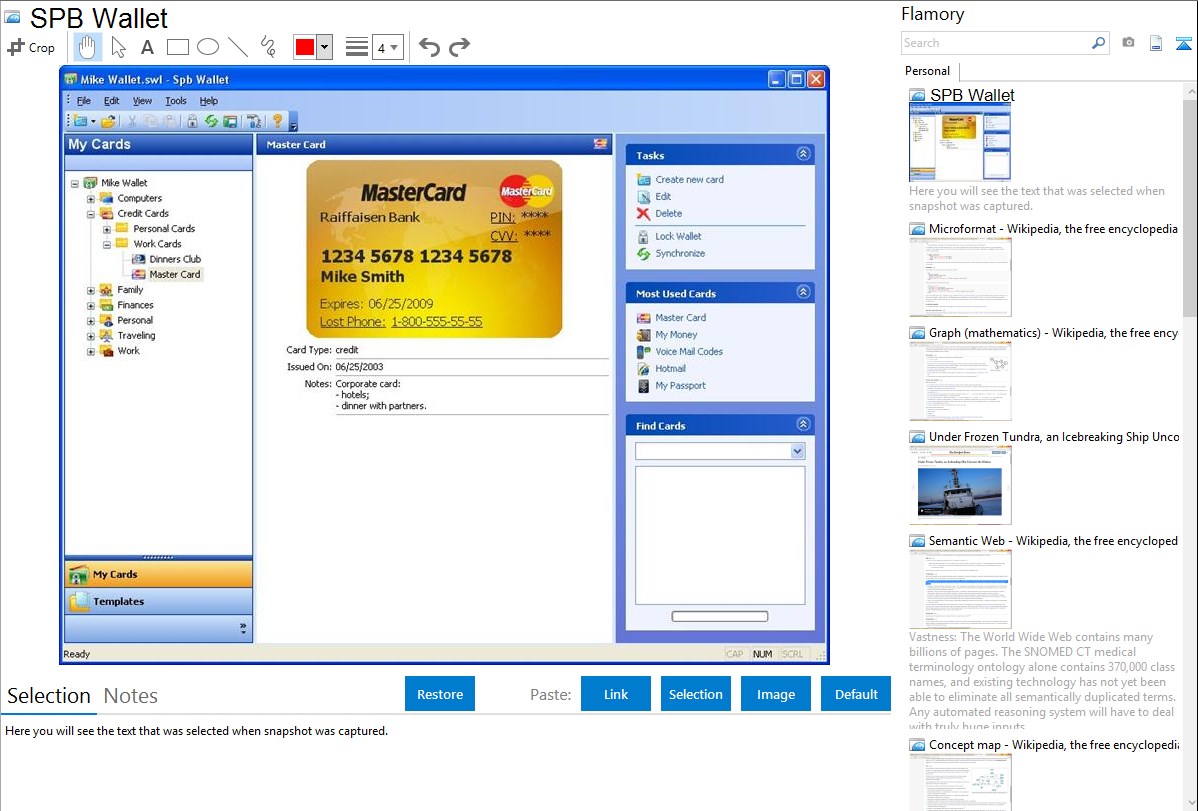Open the line width dropdown showing 4
Screen dimensions: 1198x811
click(x=388, y=47)
